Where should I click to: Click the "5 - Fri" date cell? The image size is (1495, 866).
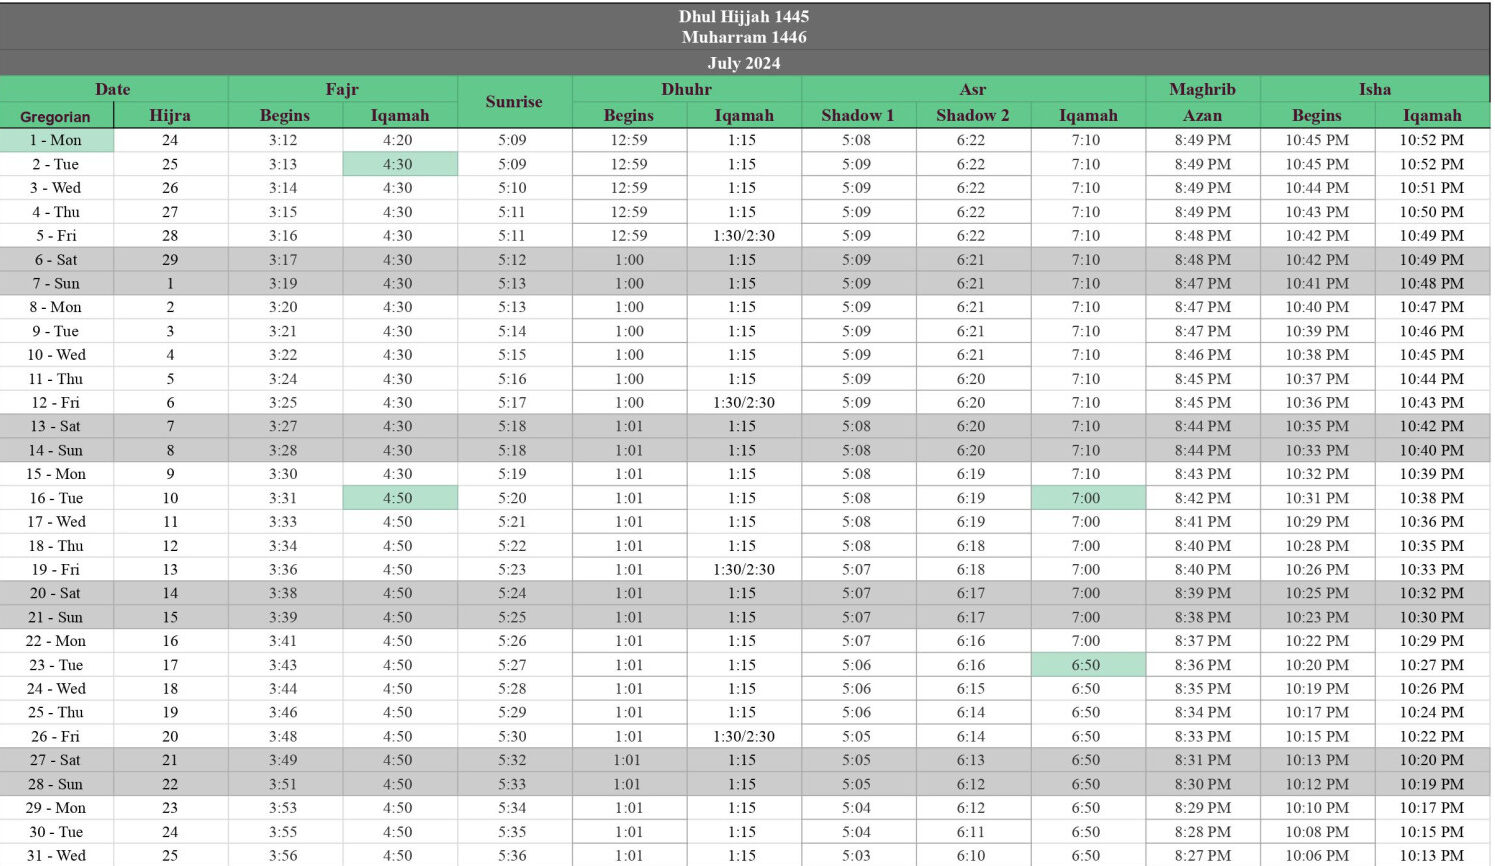click(56, 236)
